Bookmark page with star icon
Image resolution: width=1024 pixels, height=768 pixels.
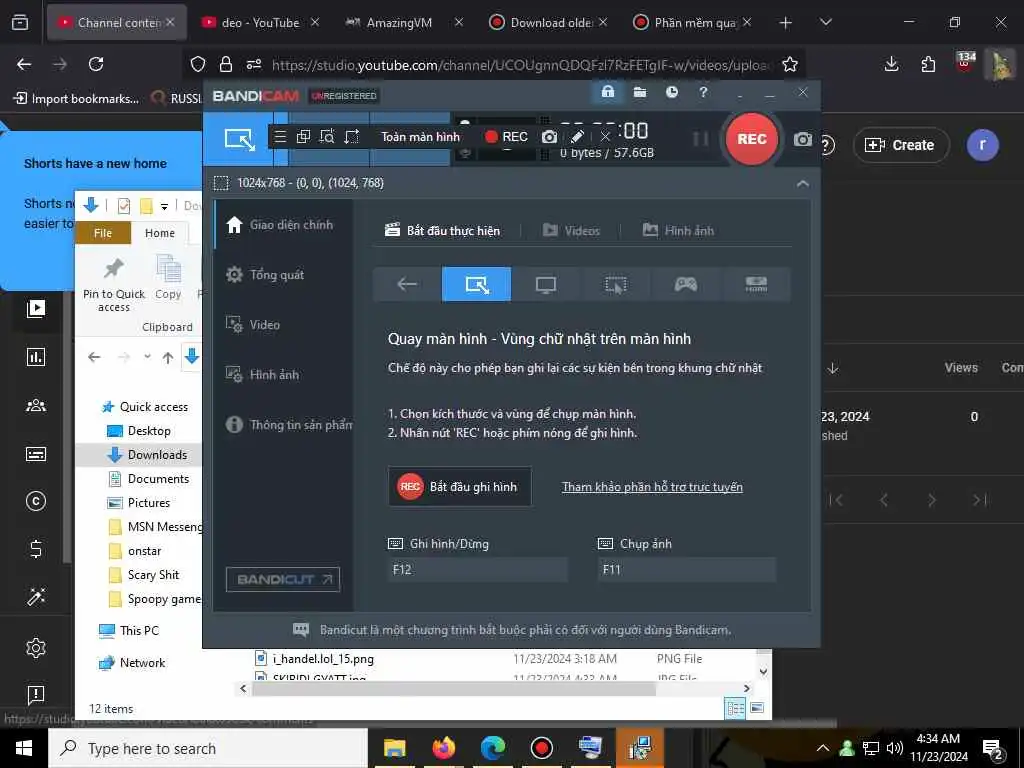[790, 64]
